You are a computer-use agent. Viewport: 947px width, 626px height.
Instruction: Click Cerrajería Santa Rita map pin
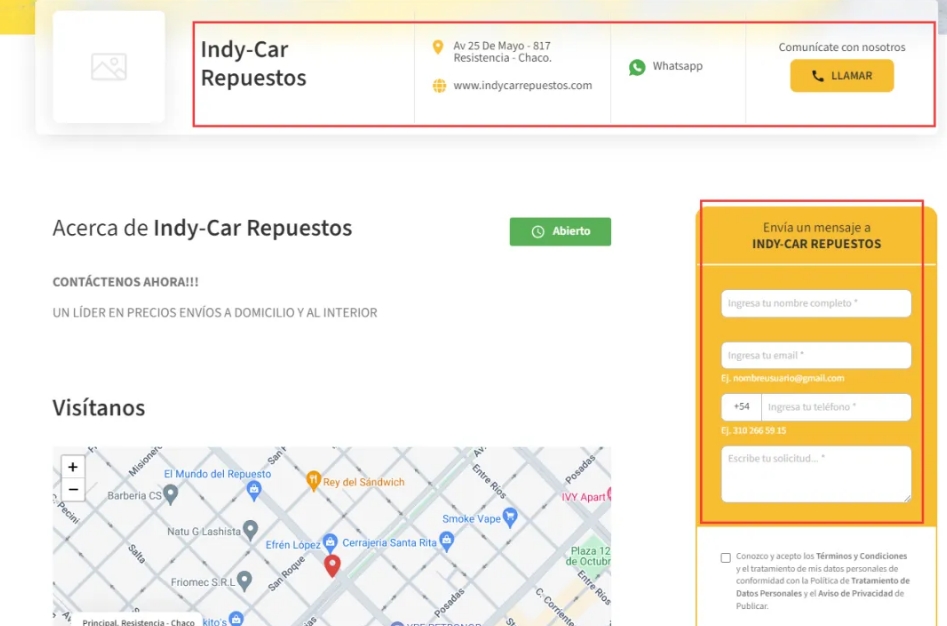coord(446,541)
